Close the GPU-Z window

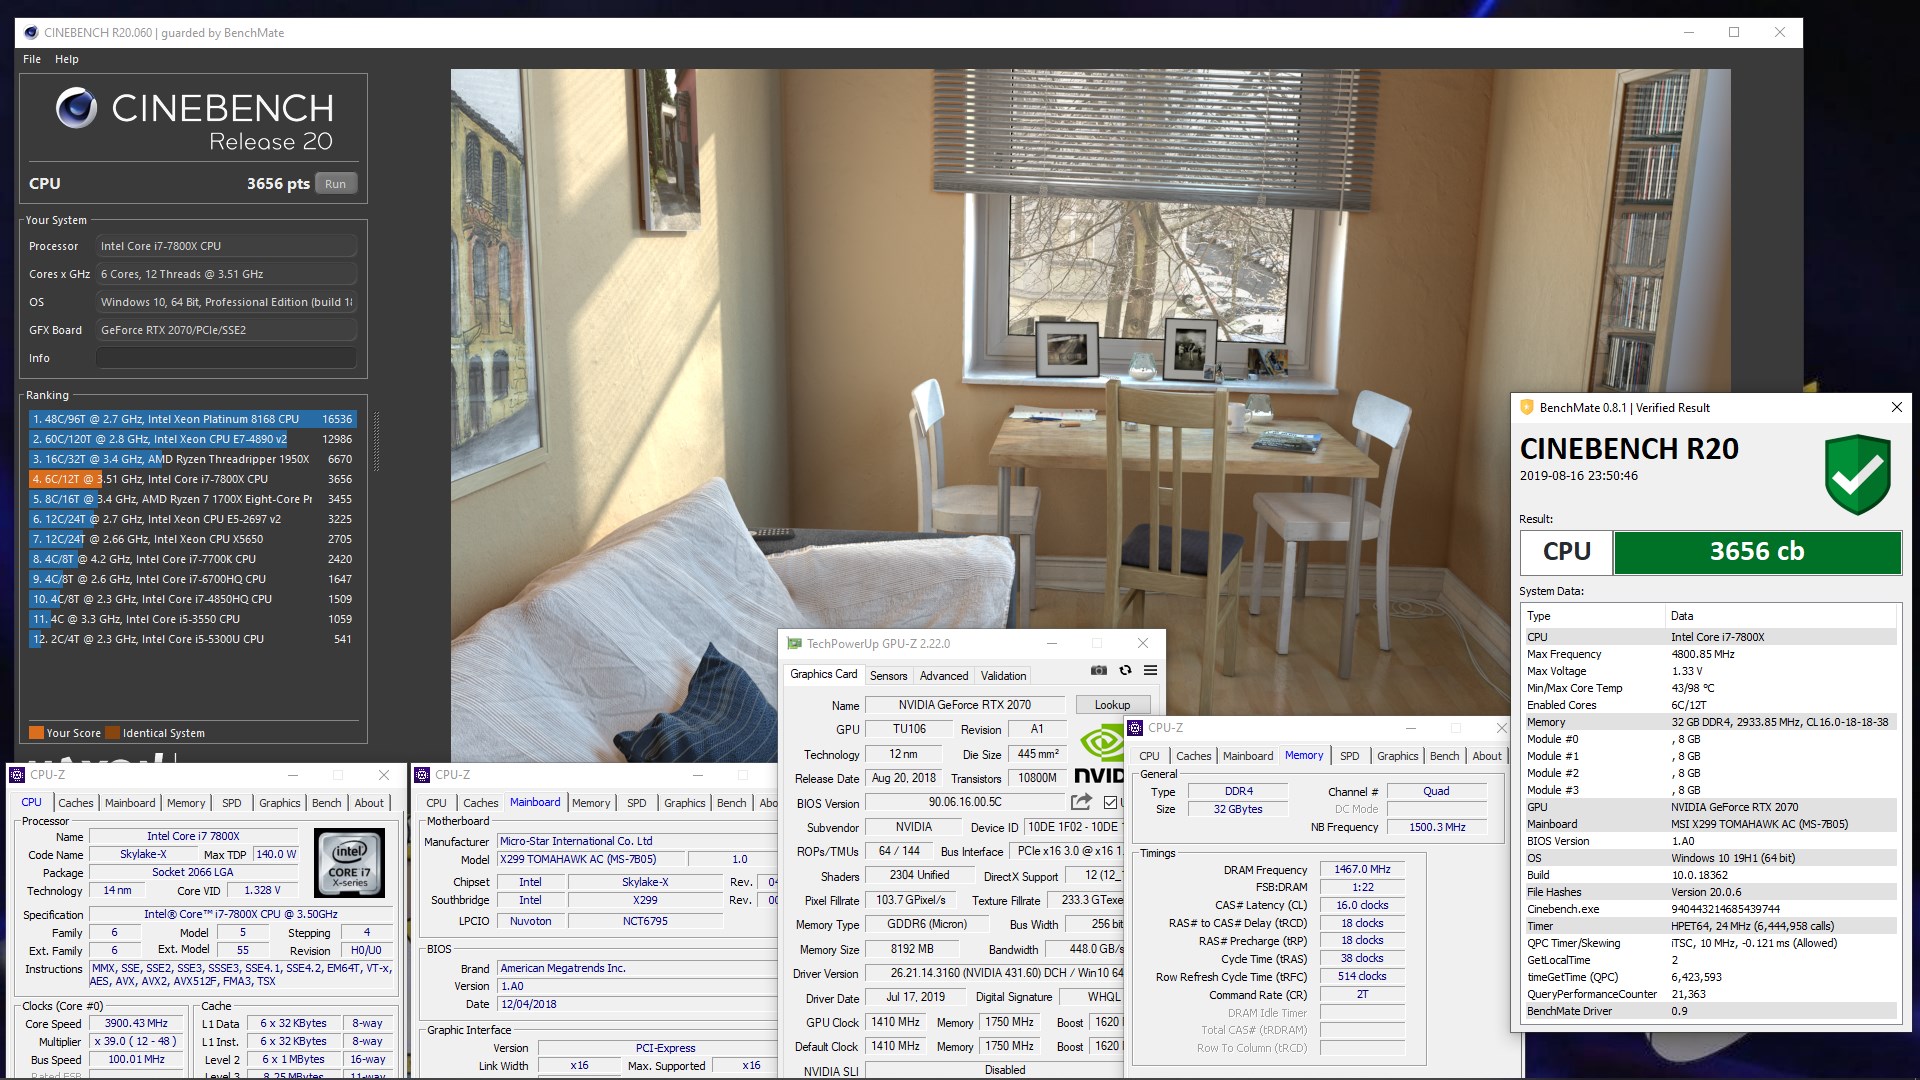click(1142, 643)
